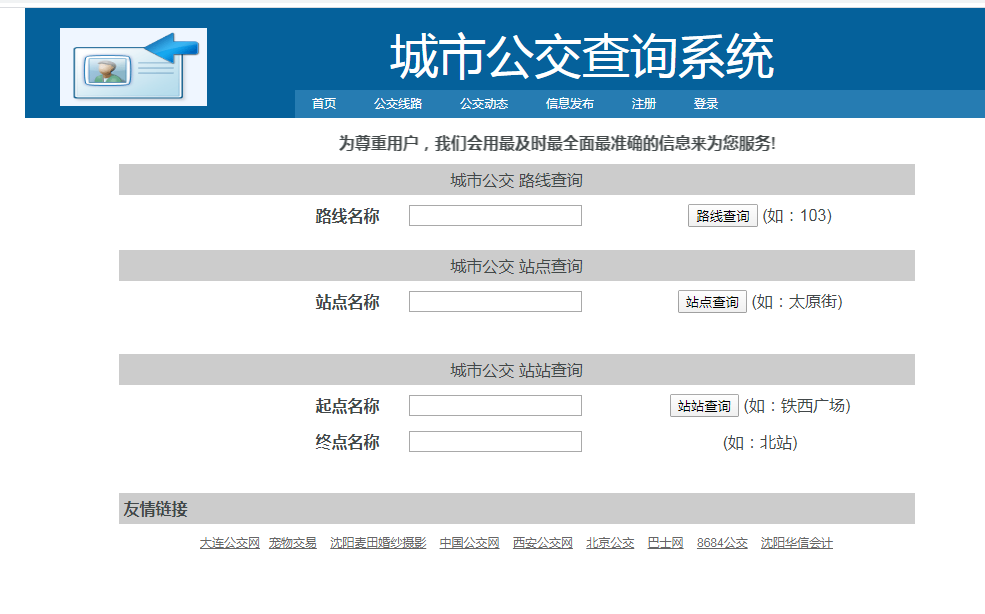Open the 大连公交网 link

230,543
